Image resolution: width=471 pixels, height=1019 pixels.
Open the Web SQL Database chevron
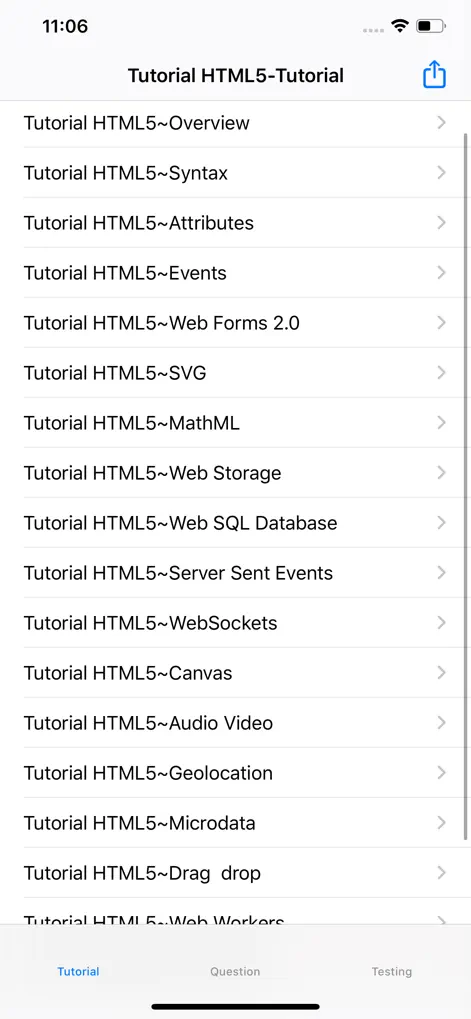tap(442, 522)
